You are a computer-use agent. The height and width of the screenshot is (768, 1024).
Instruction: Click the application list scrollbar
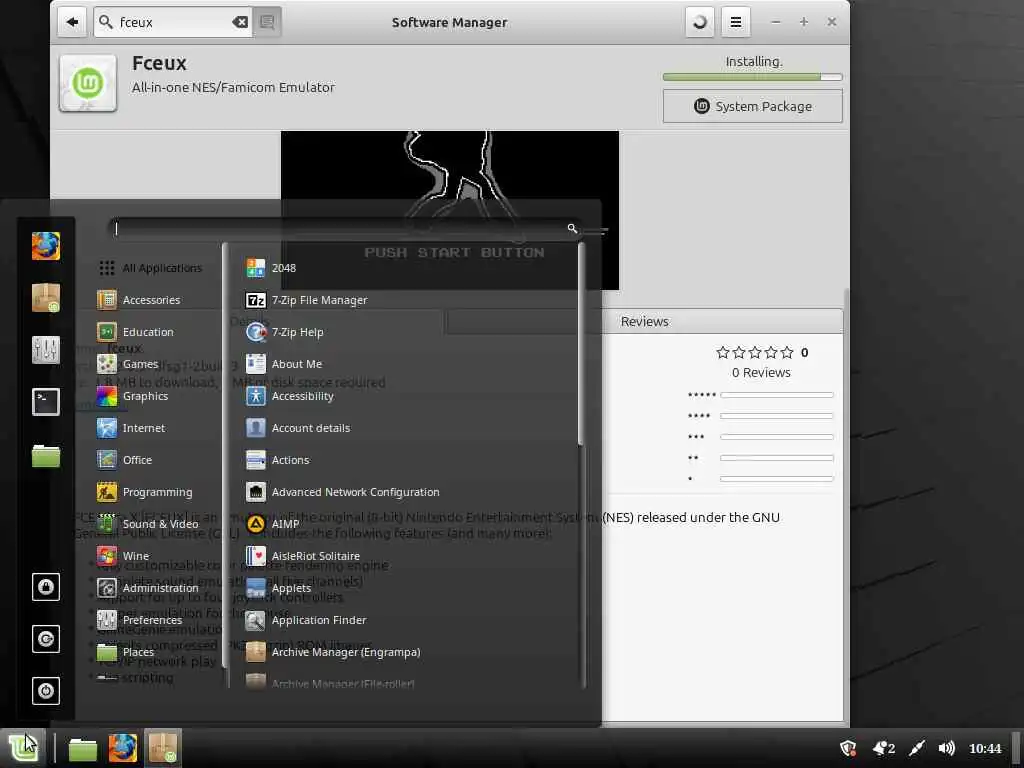click(x=581, y=344)
